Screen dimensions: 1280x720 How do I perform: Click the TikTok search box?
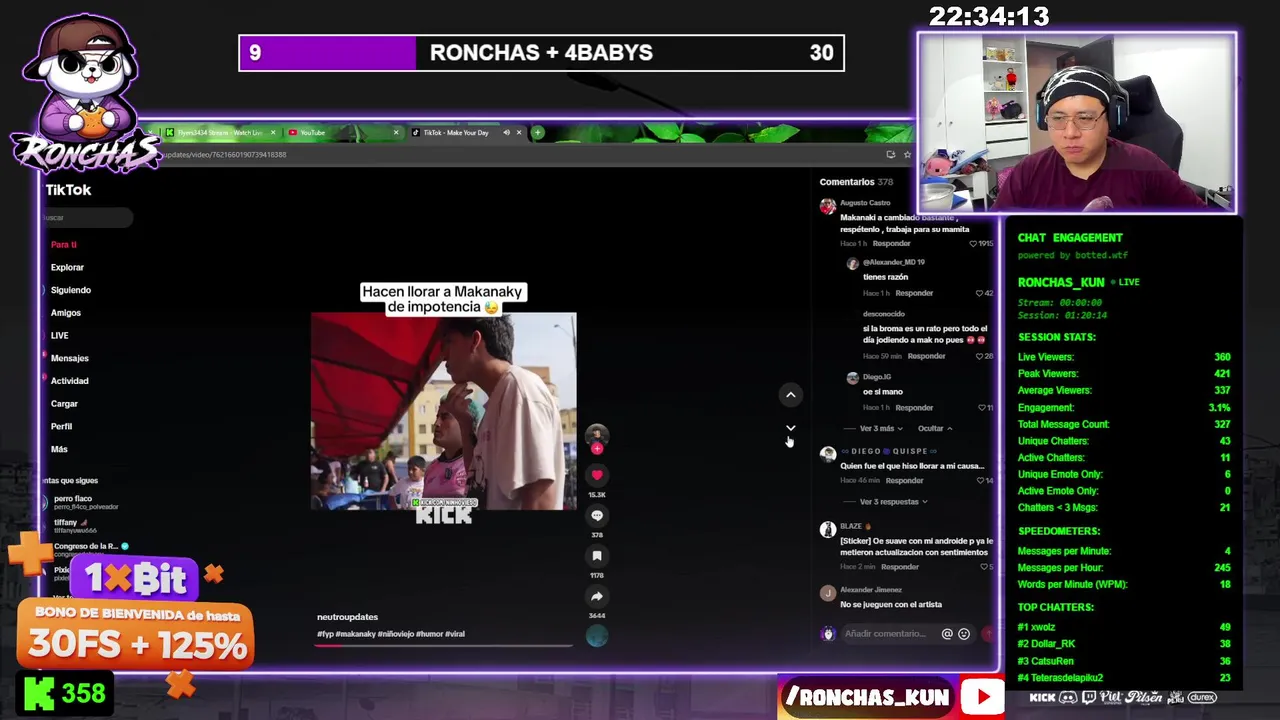point(87,217)
